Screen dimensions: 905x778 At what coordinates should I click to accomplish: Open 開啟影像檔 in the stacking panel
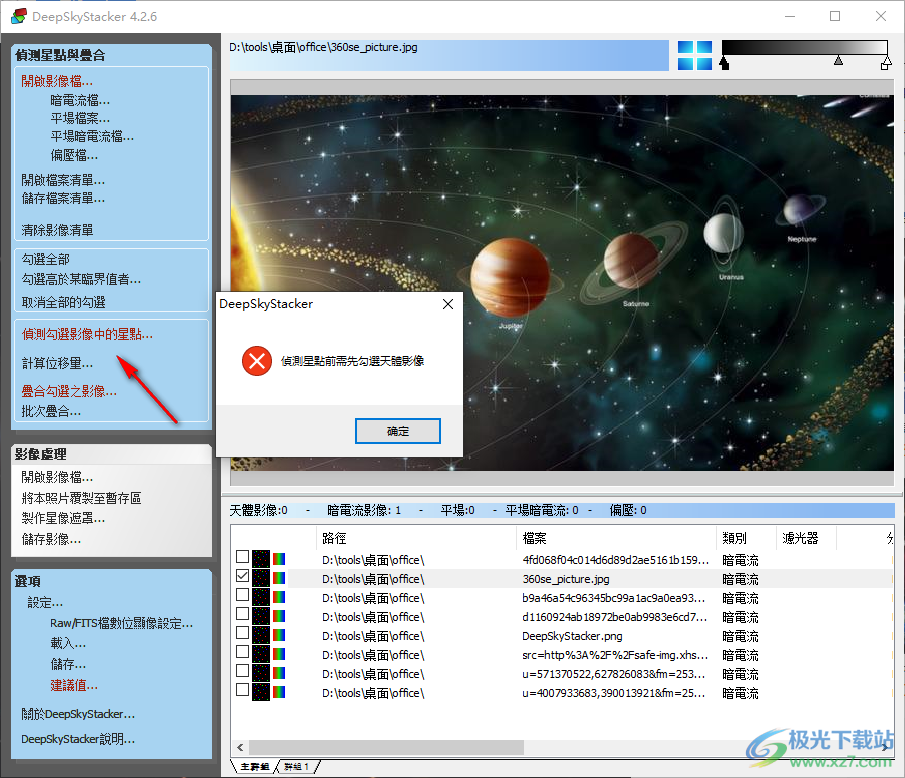click(x=57, y=81)
